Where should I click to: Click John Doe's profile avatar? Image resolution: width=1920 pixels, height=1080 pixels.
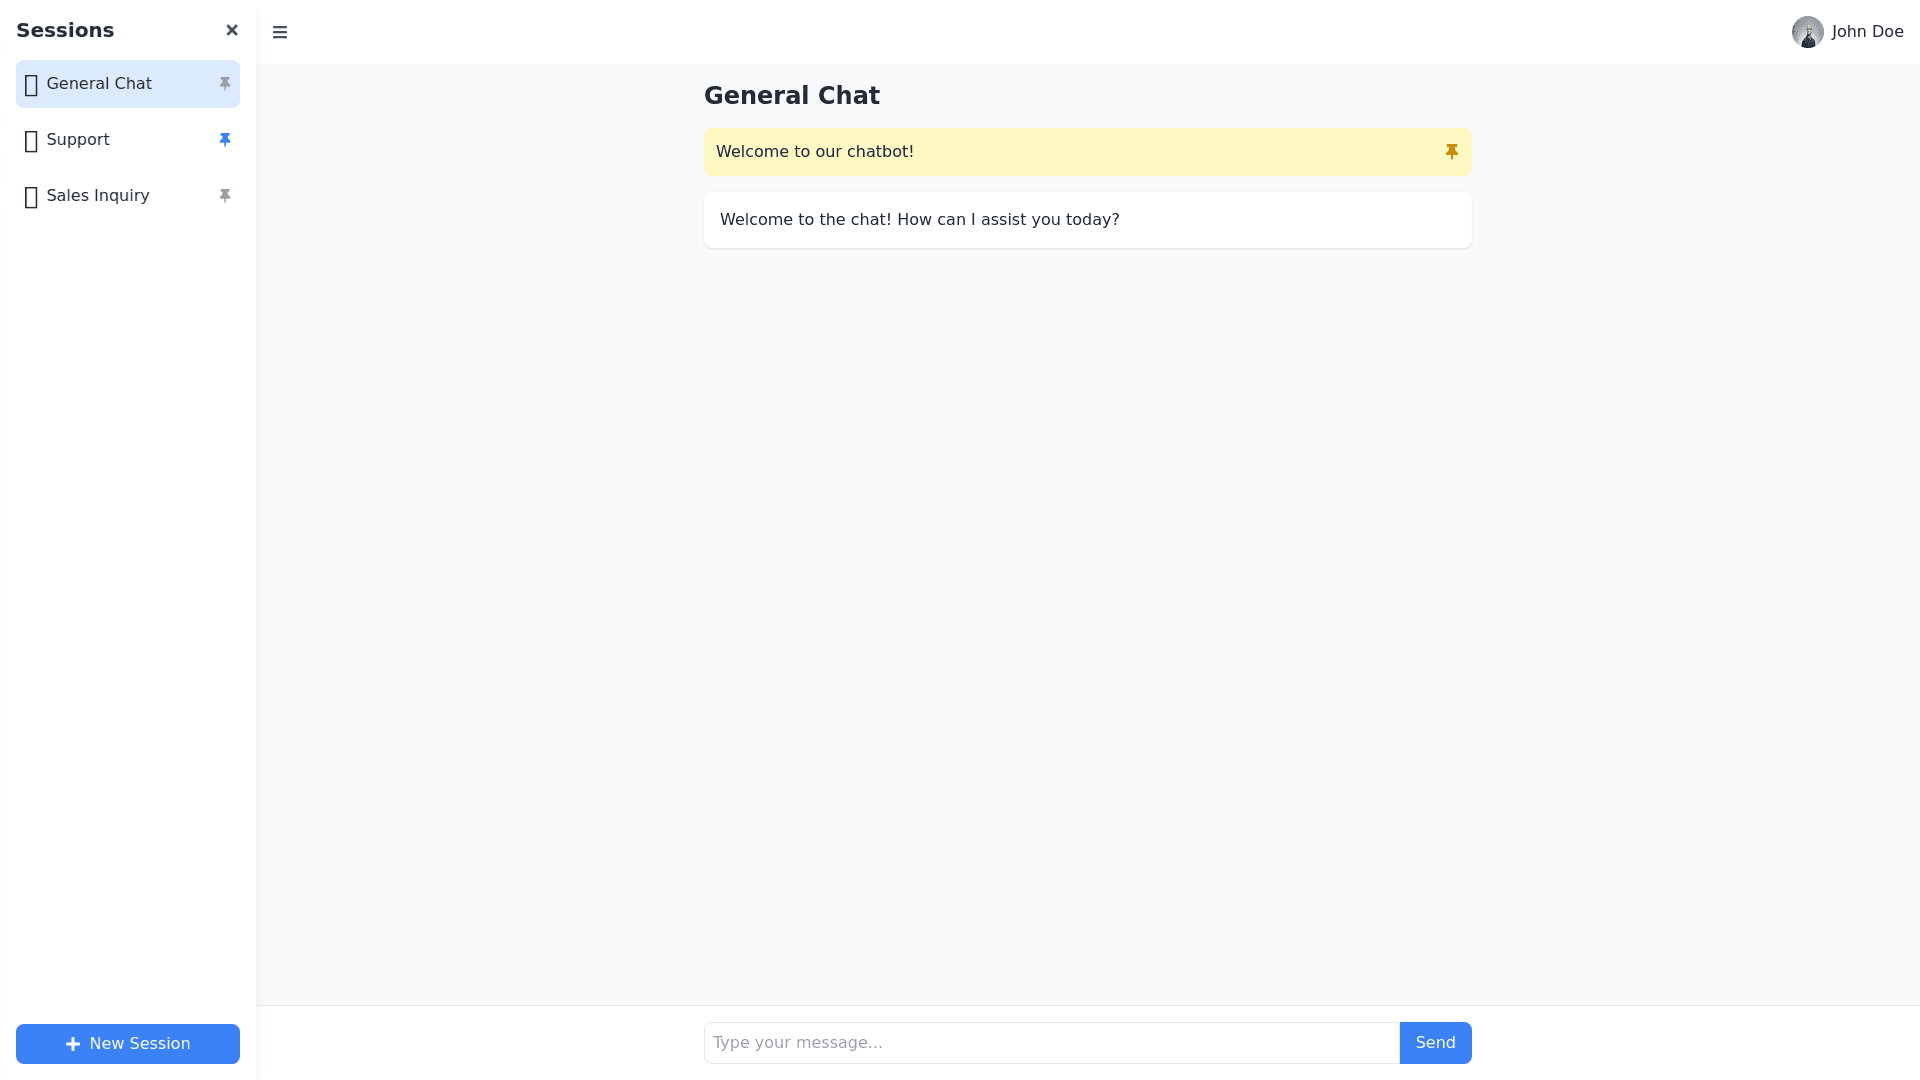point(1807,32)
